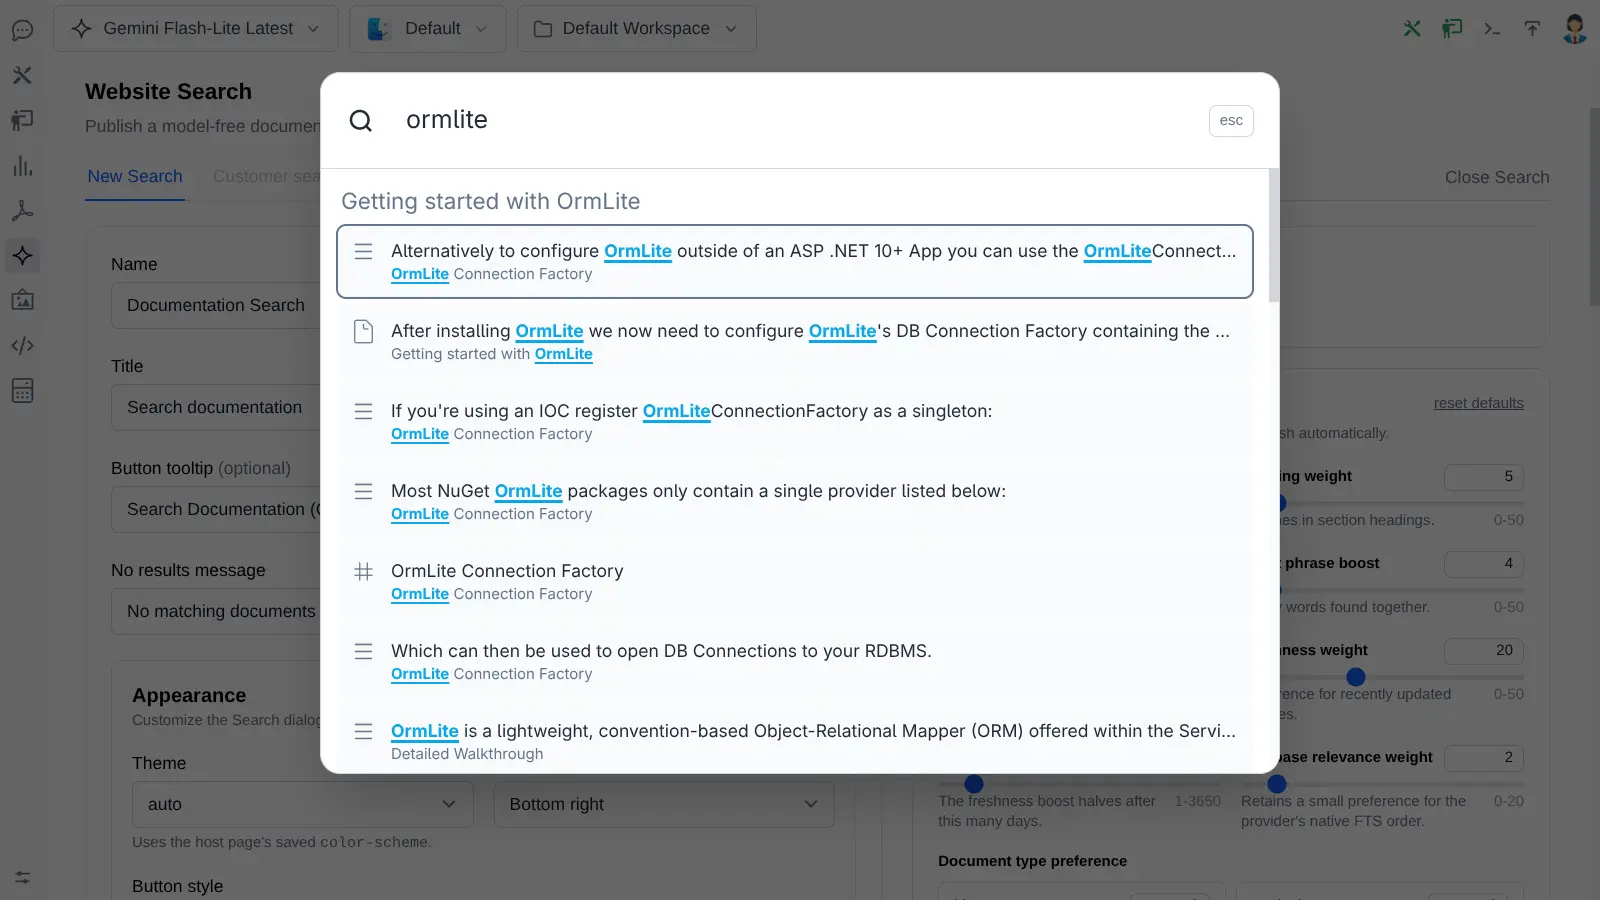The height and width of the screenshot is (900, 1600).
Task: Open result 'OrmLite is a lightweight, convention-based'
Action: [x=795, y=741]
